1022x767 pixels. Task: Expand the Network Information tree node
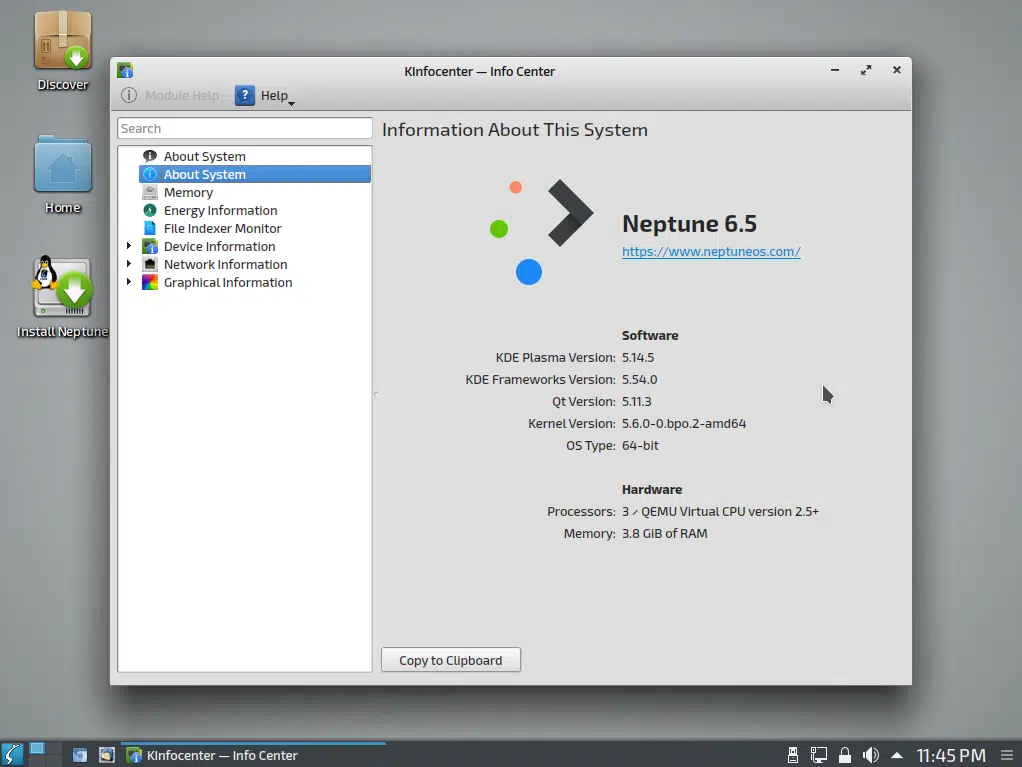tap(129, 264)
